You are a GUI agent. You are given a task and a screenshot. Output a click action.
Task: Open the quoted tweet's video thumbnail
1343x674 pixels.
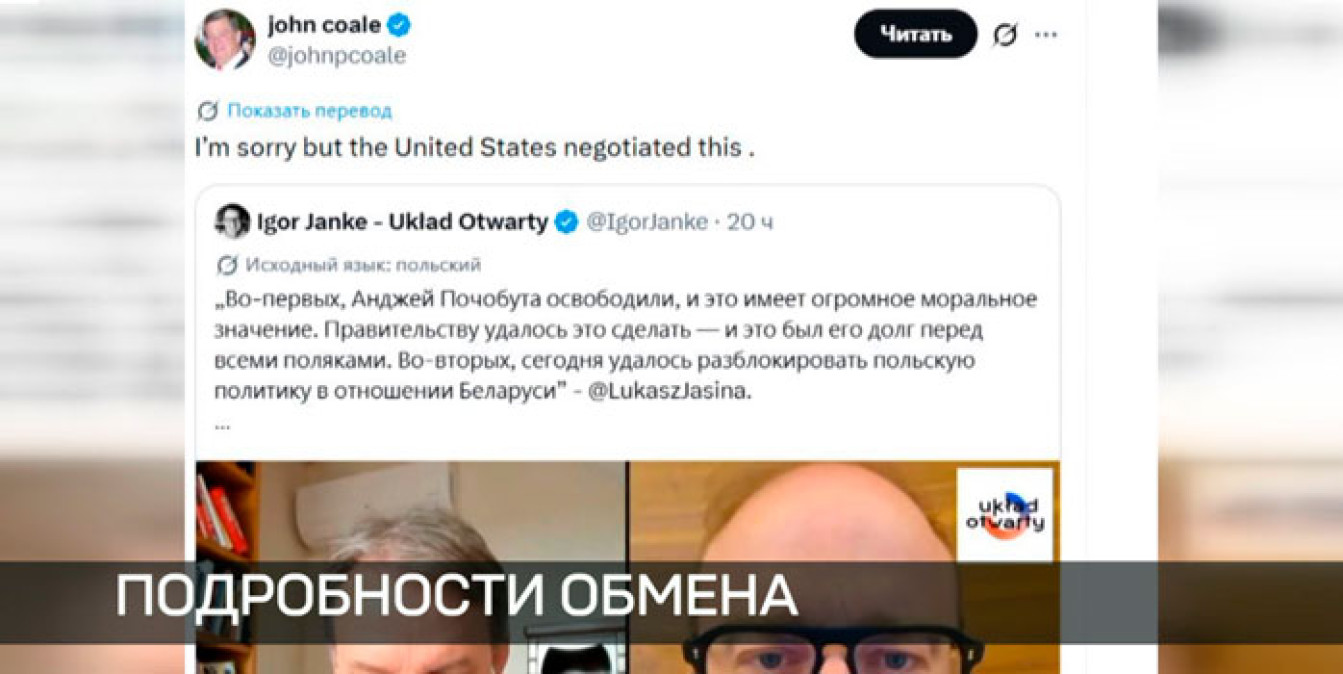pos(627,566)
